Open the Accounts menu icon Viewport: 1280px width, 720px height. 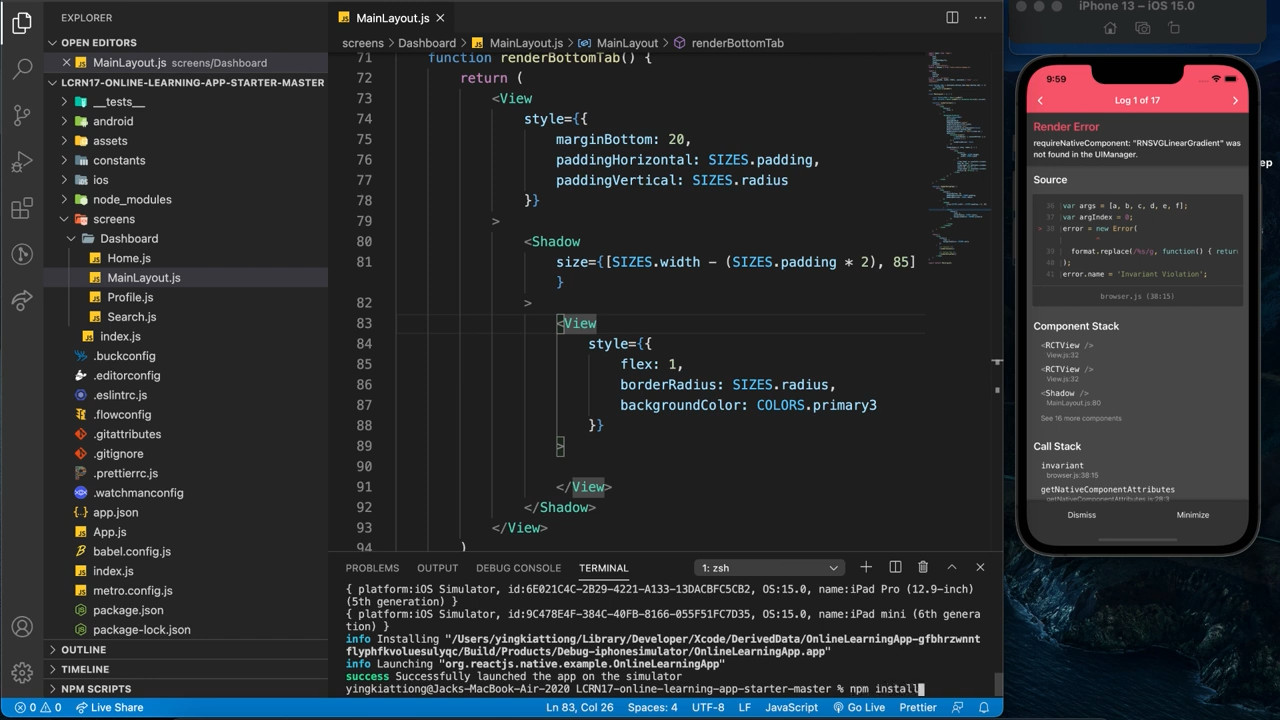(22, 627)
